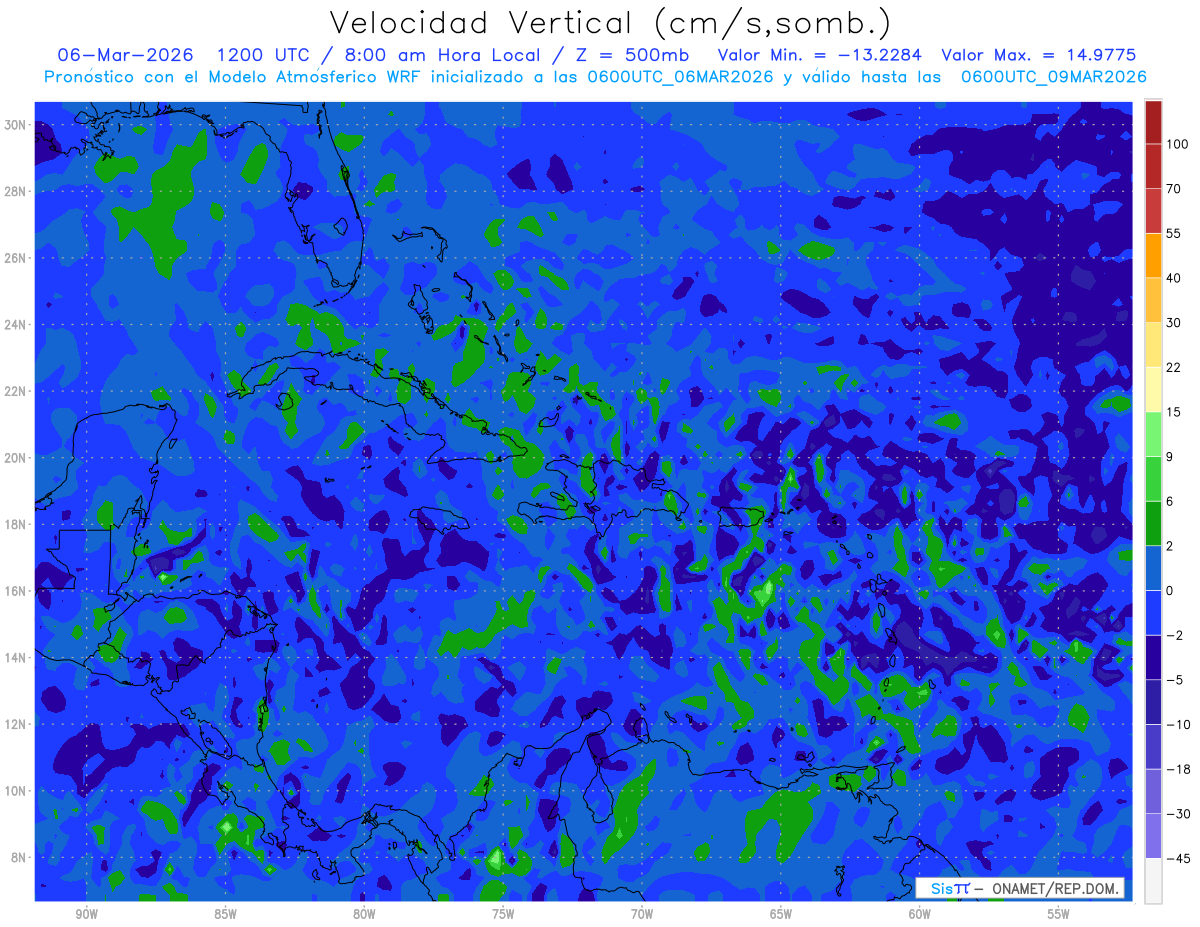The width and height of the screenshot is (1200, 927).
Task: Click the latitude axis label "28N"
Action: click(x=16, y=191)
